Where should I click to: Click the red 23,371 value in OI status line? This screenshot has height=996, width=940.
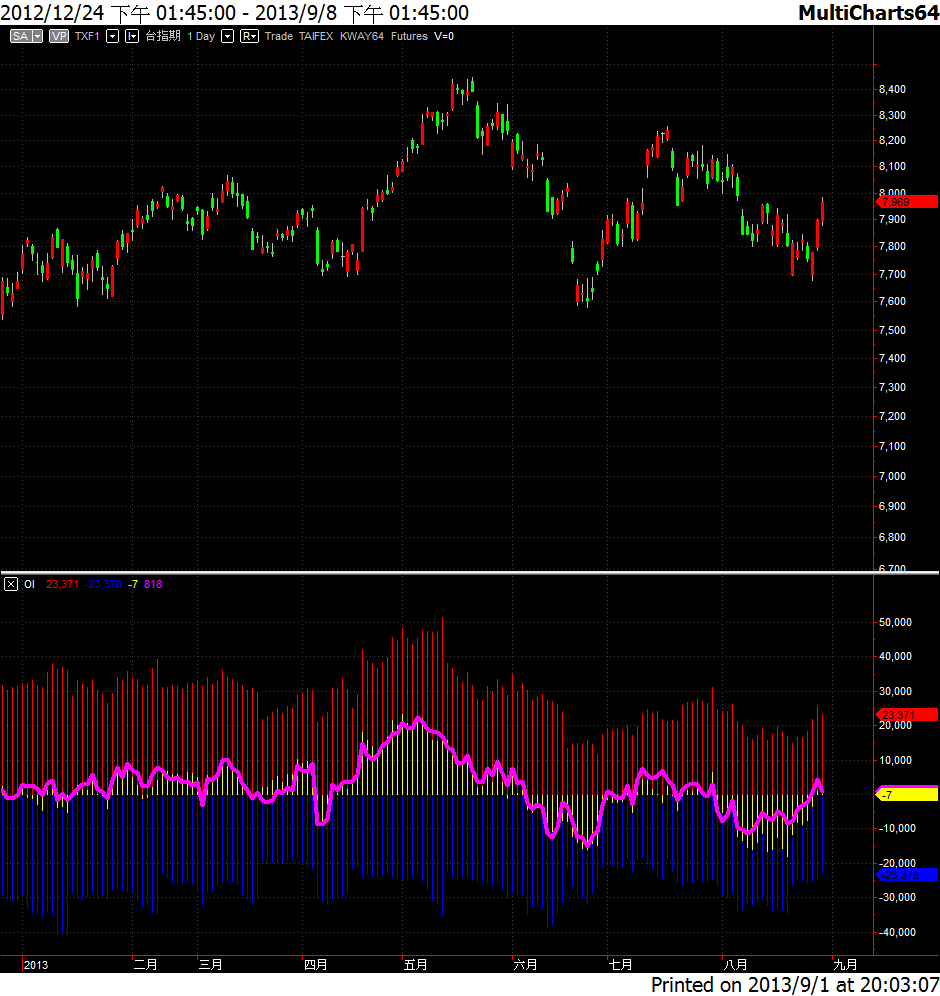tap(62, 584)
